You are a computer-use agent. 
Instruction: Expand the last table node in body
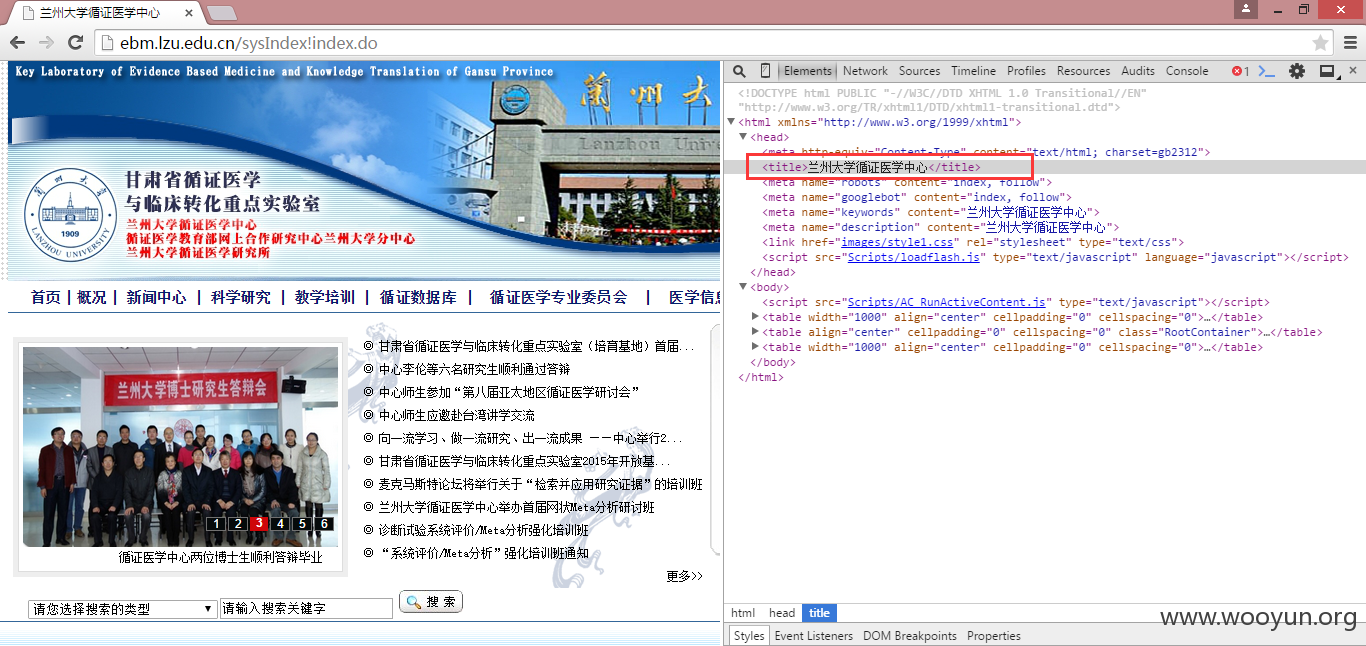tap(756, 347)
